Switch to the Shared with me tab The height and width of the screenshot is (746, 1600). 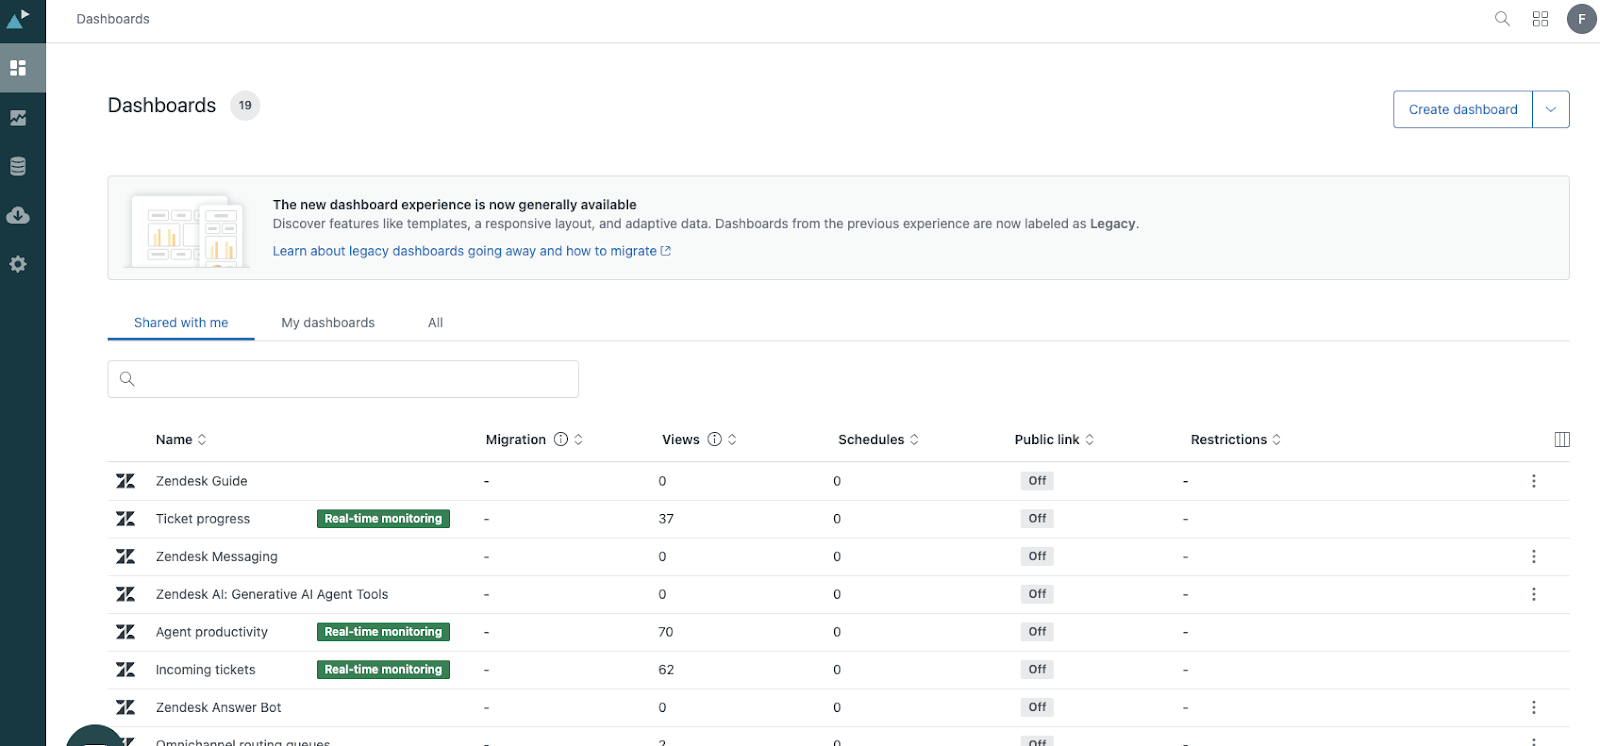pyautogui.click(x=181, y=322)
